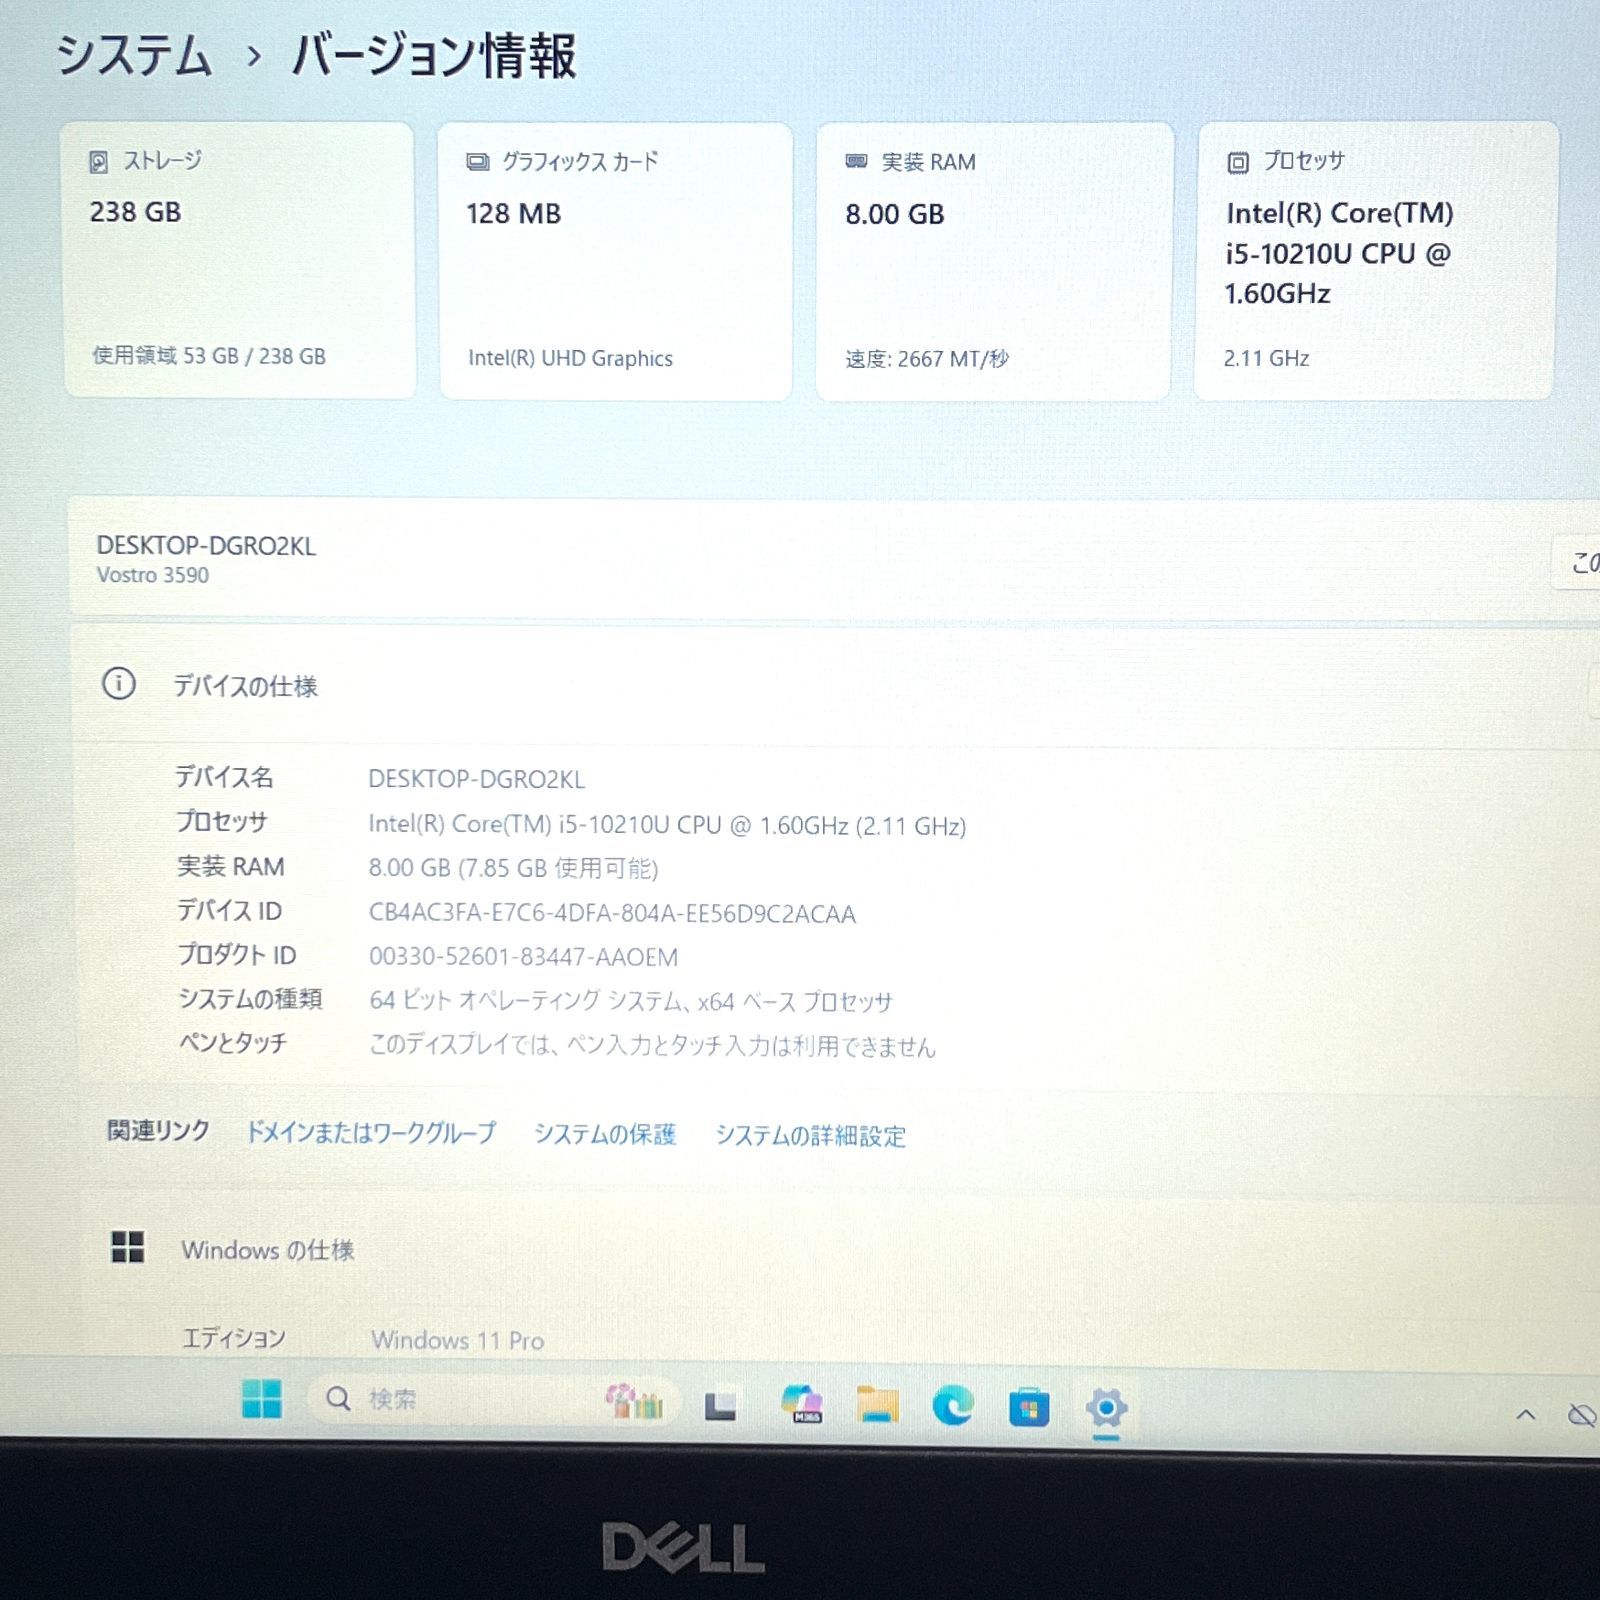Collapse the デバイスの仕様 section header
The width and height of the screenshot is (1600, 1600).
pyautogui.click(x=835, y=686)
